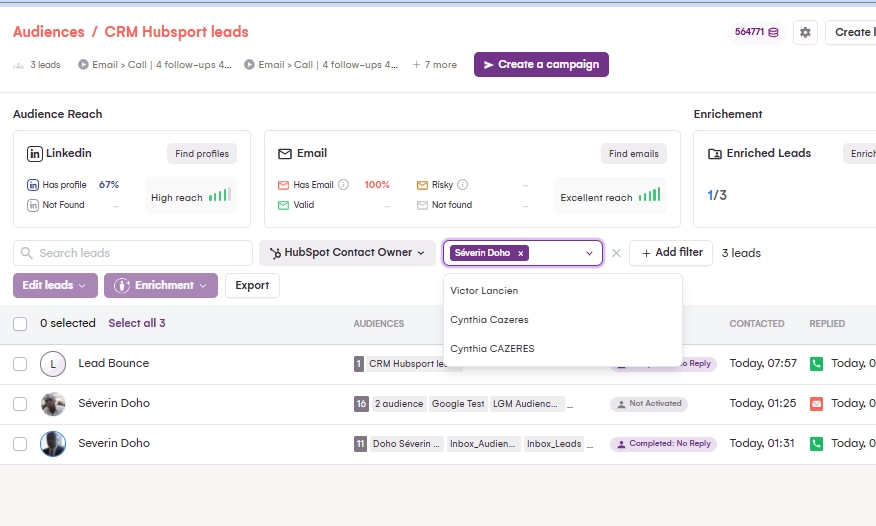Click the Select all 3 link
The height and width of the screenshot is (526, 876).
click(x=137, y=323)
